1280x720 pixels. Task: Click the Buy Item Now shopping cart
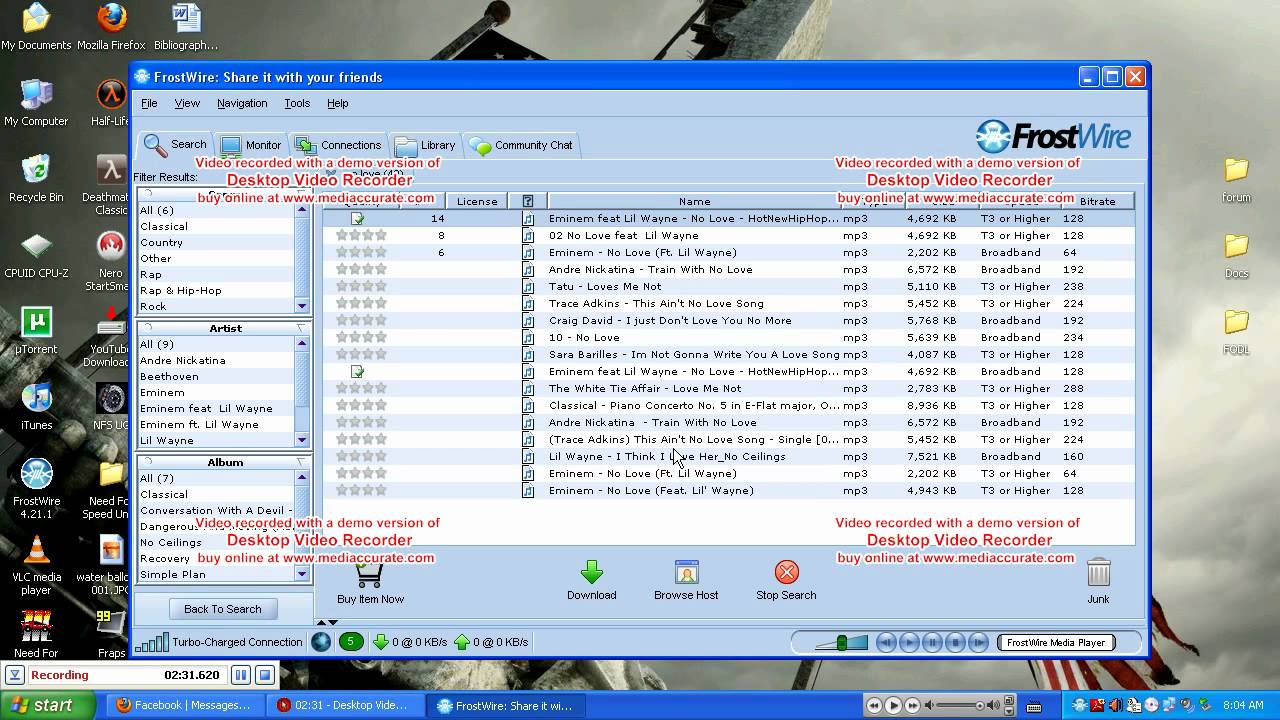tap(370, 576)
